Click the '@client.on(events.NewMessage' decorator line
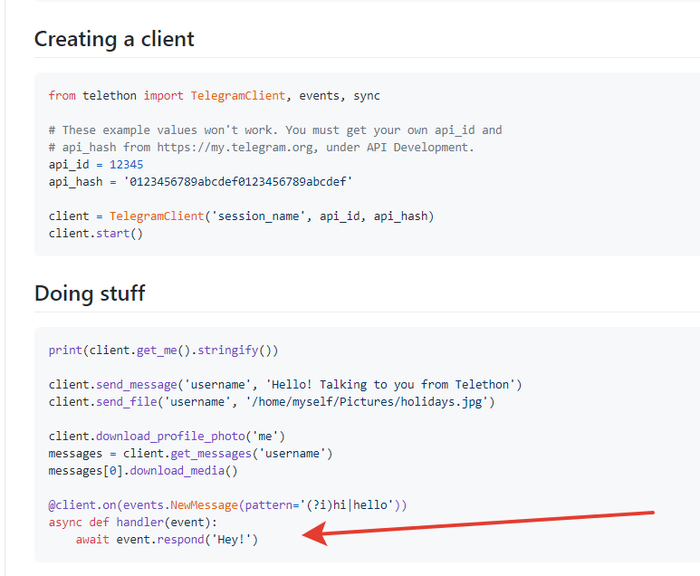The image size is (700, 576). coord(228,505)
